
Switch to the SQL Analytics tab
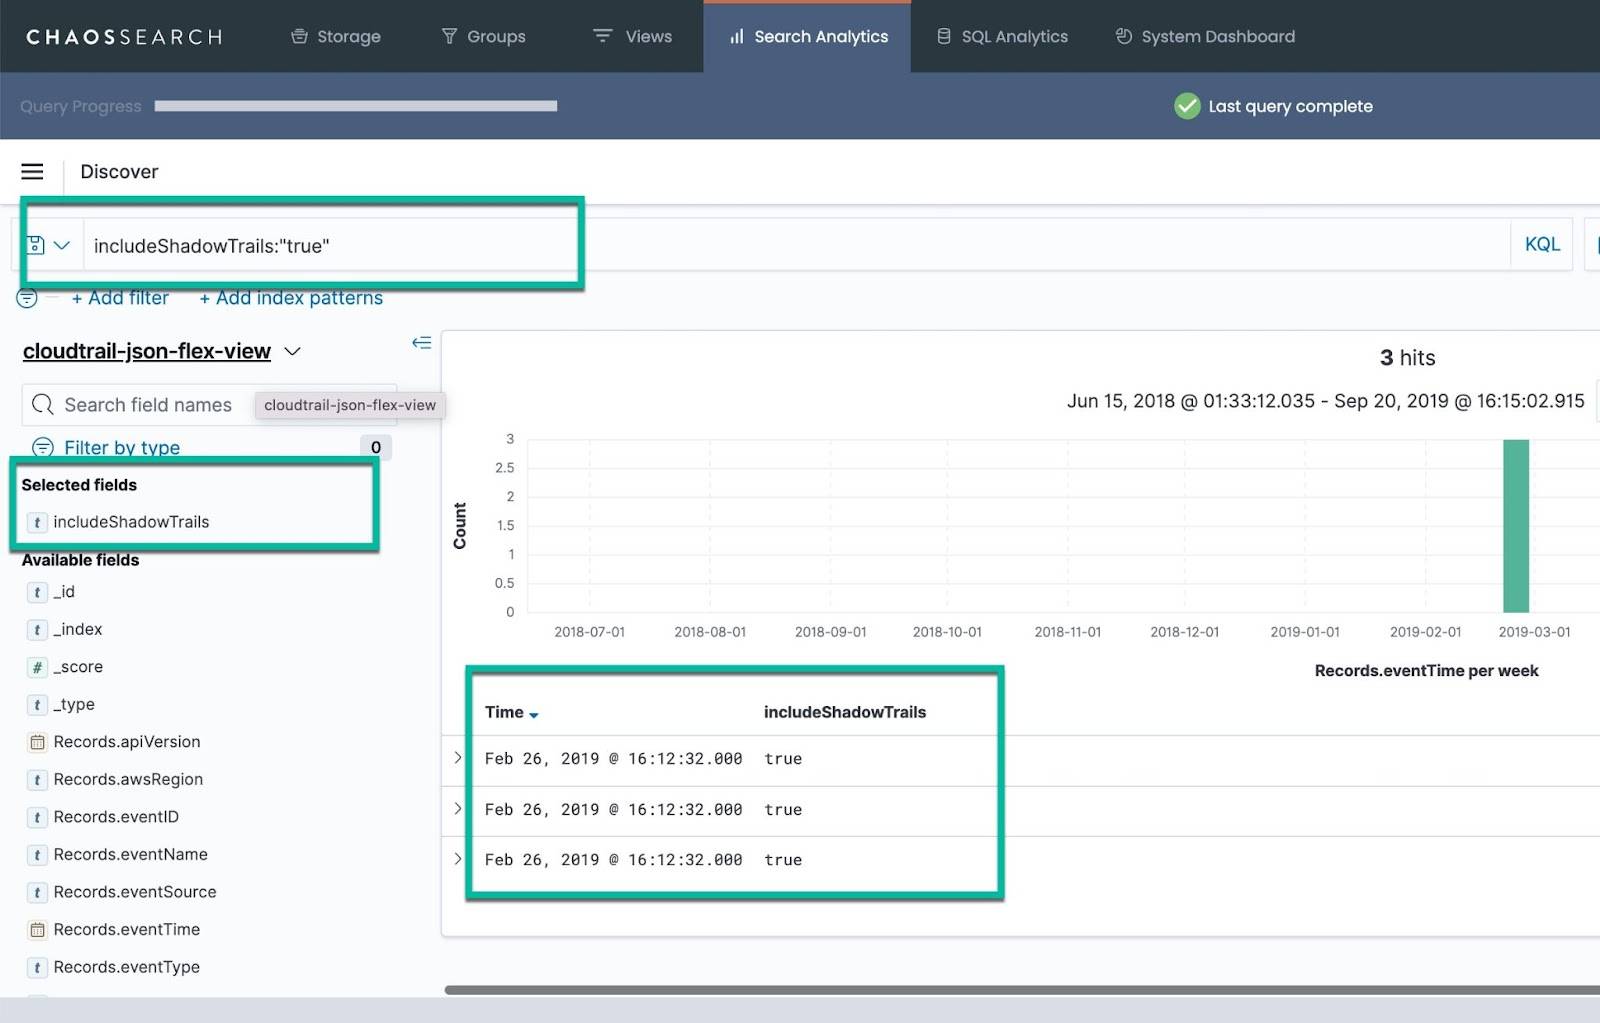(x=1001, y=36)
